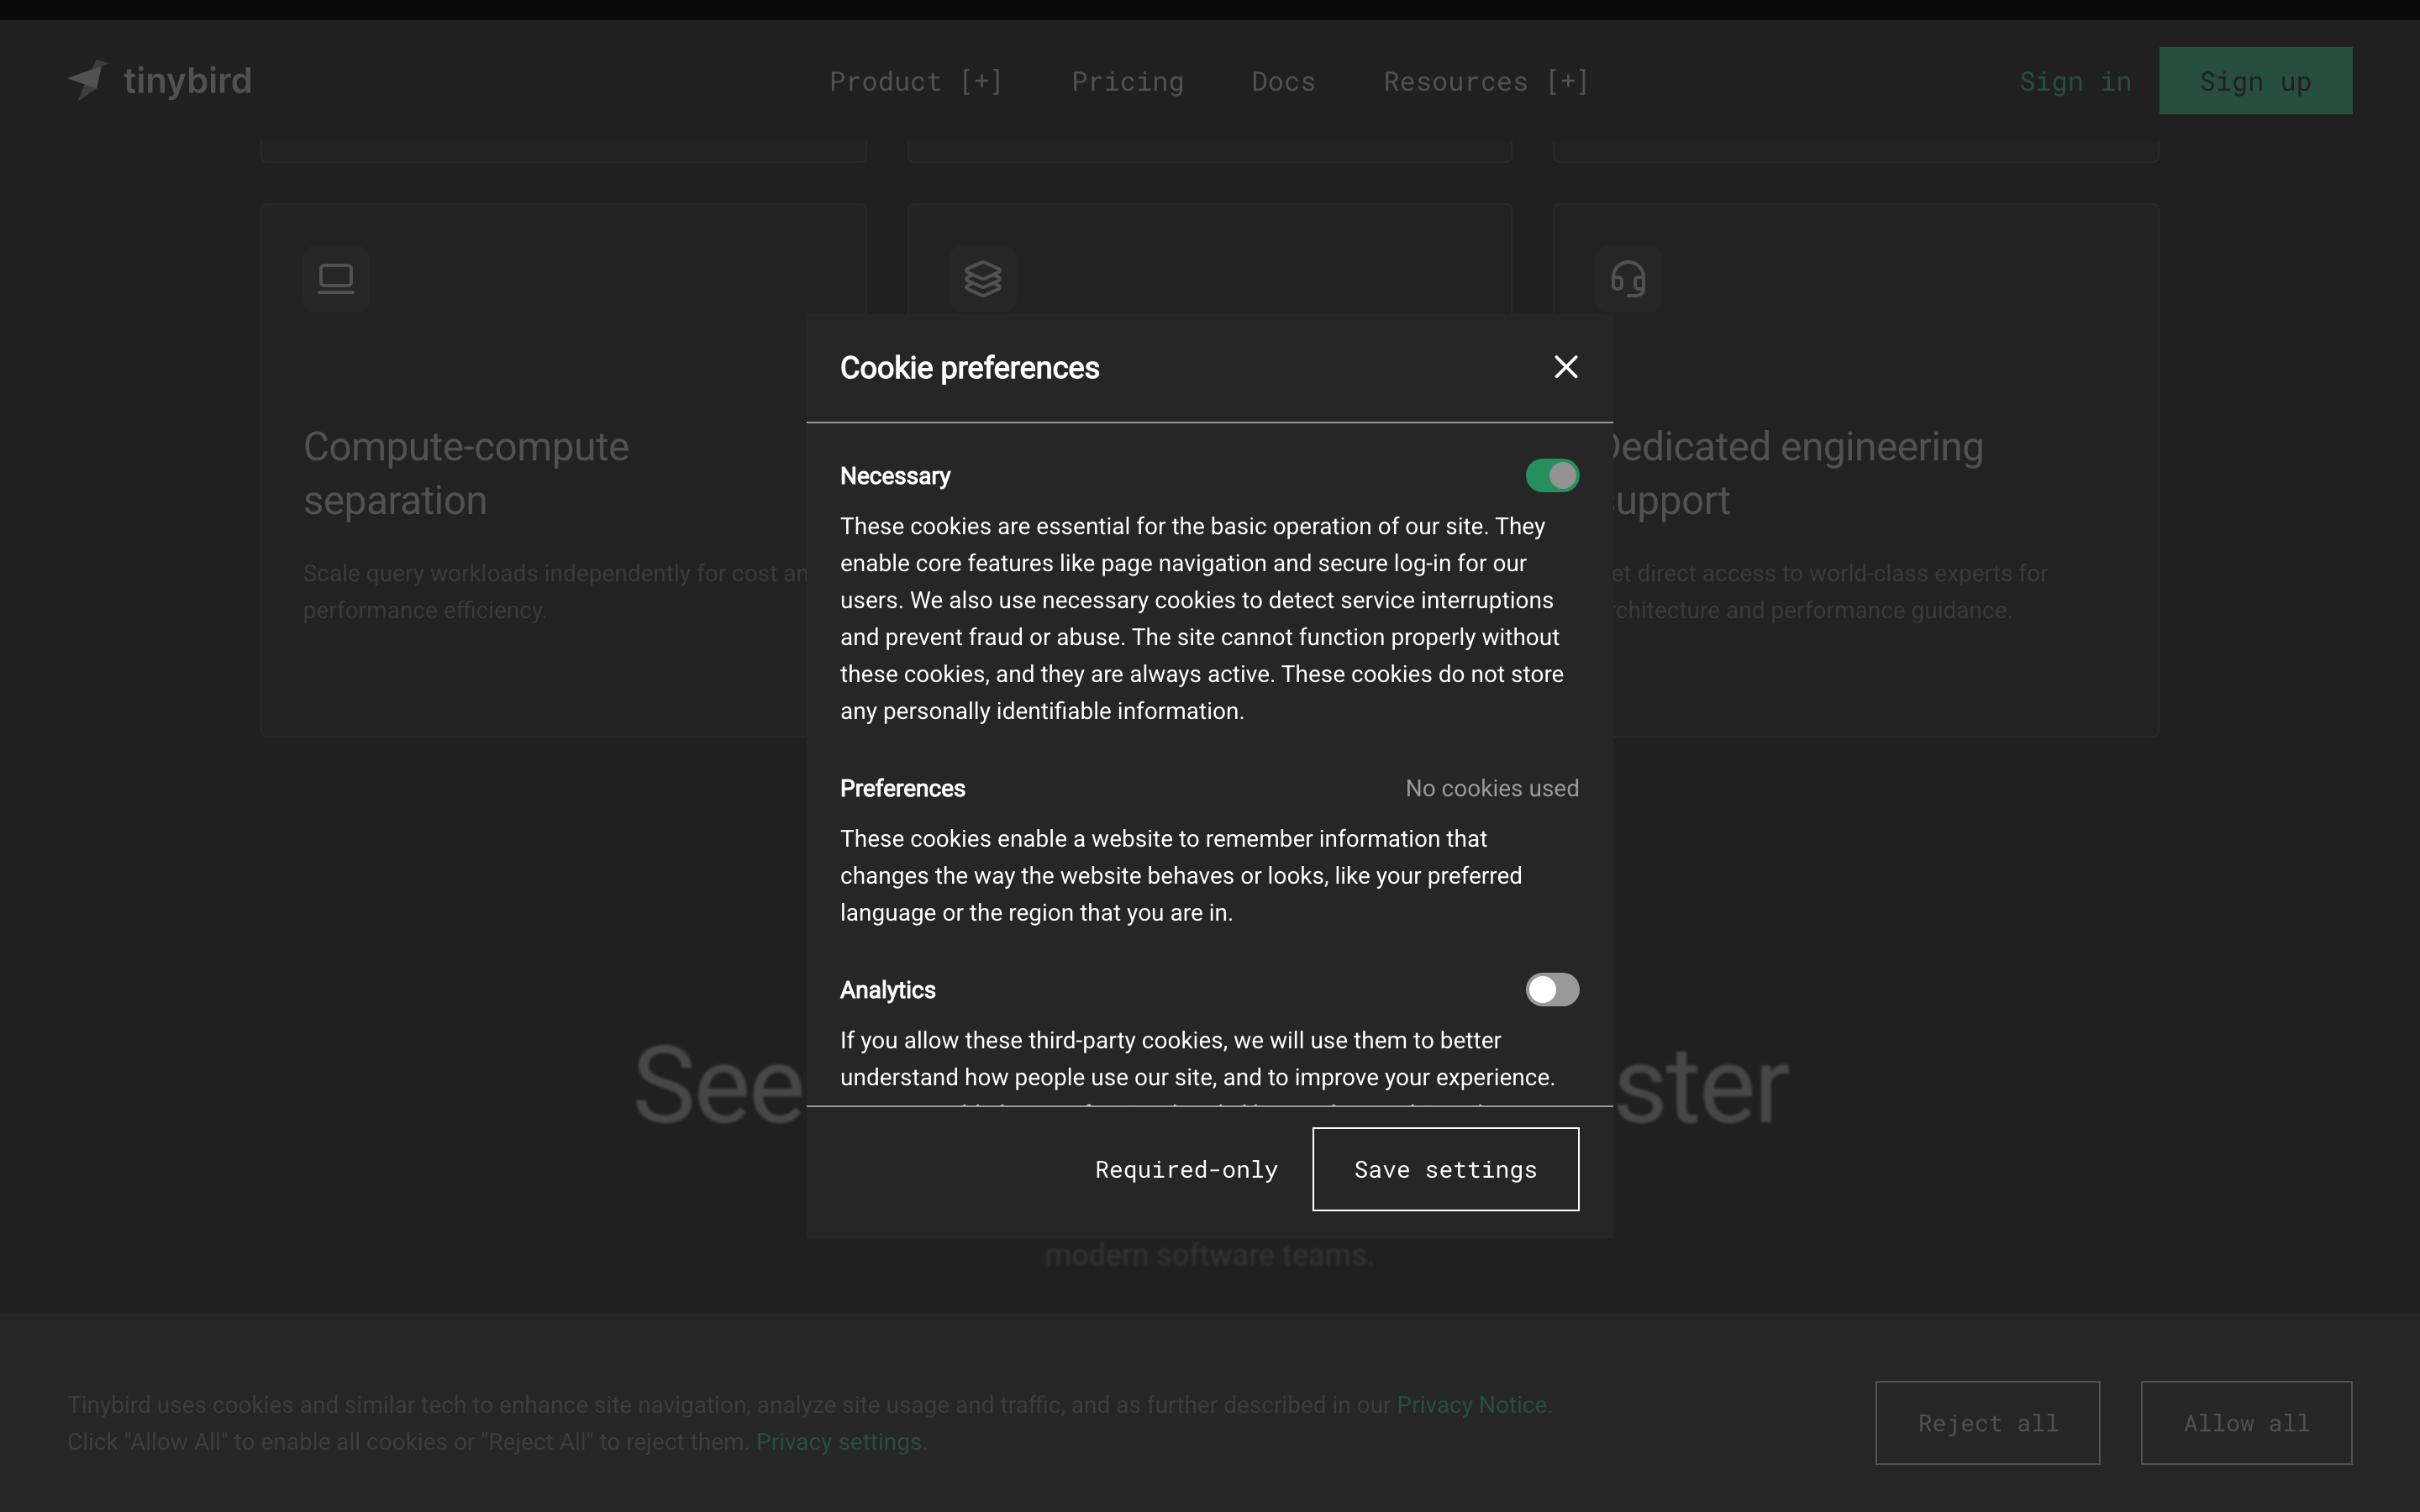Click the headset support icon
The width and height of the screenshot is (2420, 1512).
pos(1628,278)
